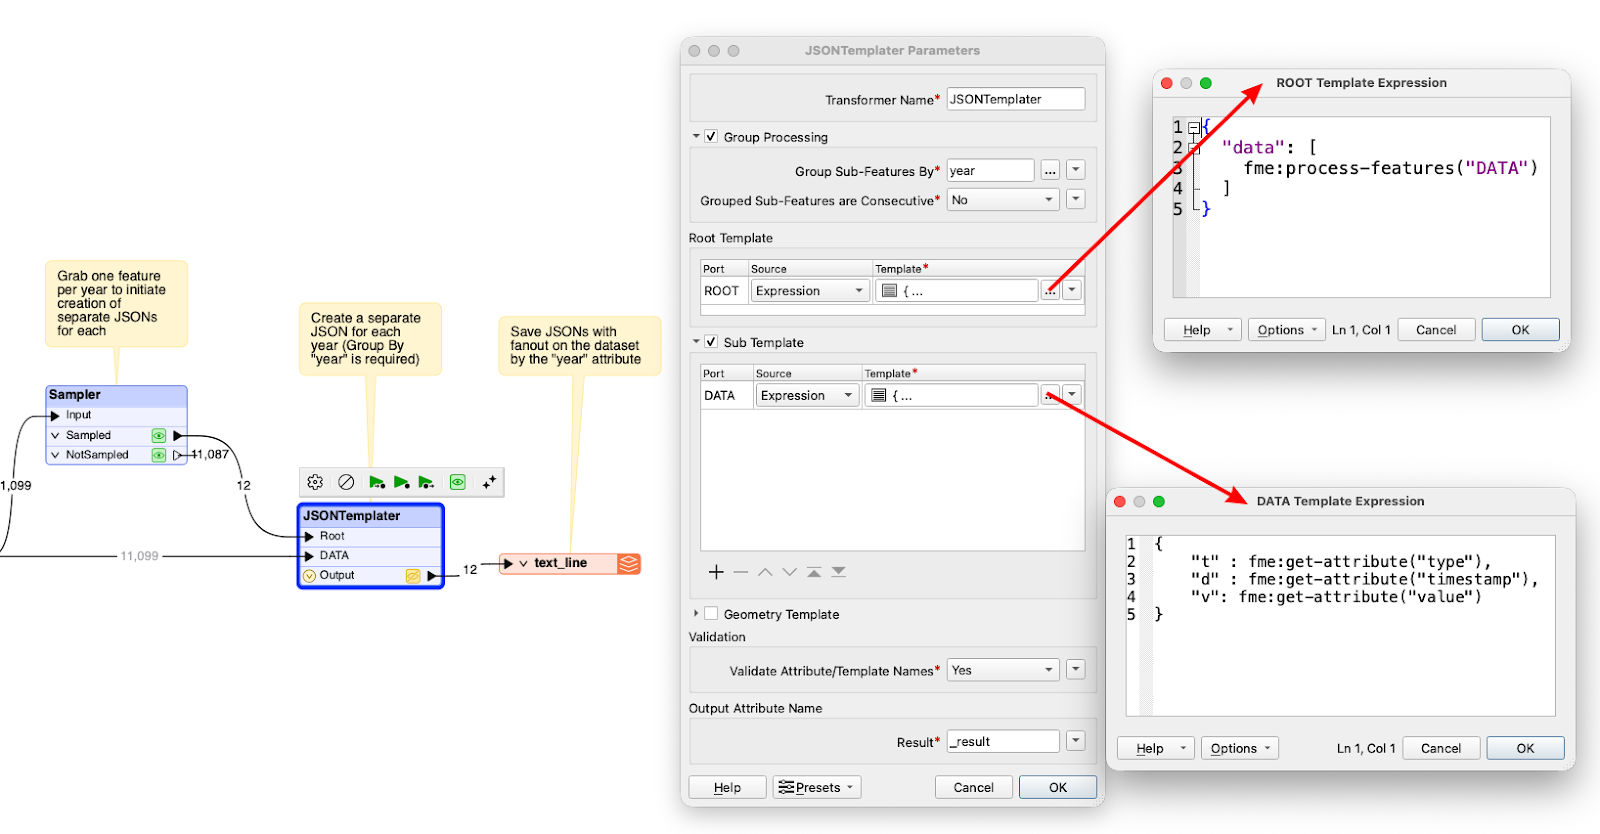Viewport: 1600px width, 834px height.
Task: Open the Group Sub-Features By arrow menu
Action: coord(1076,170)
